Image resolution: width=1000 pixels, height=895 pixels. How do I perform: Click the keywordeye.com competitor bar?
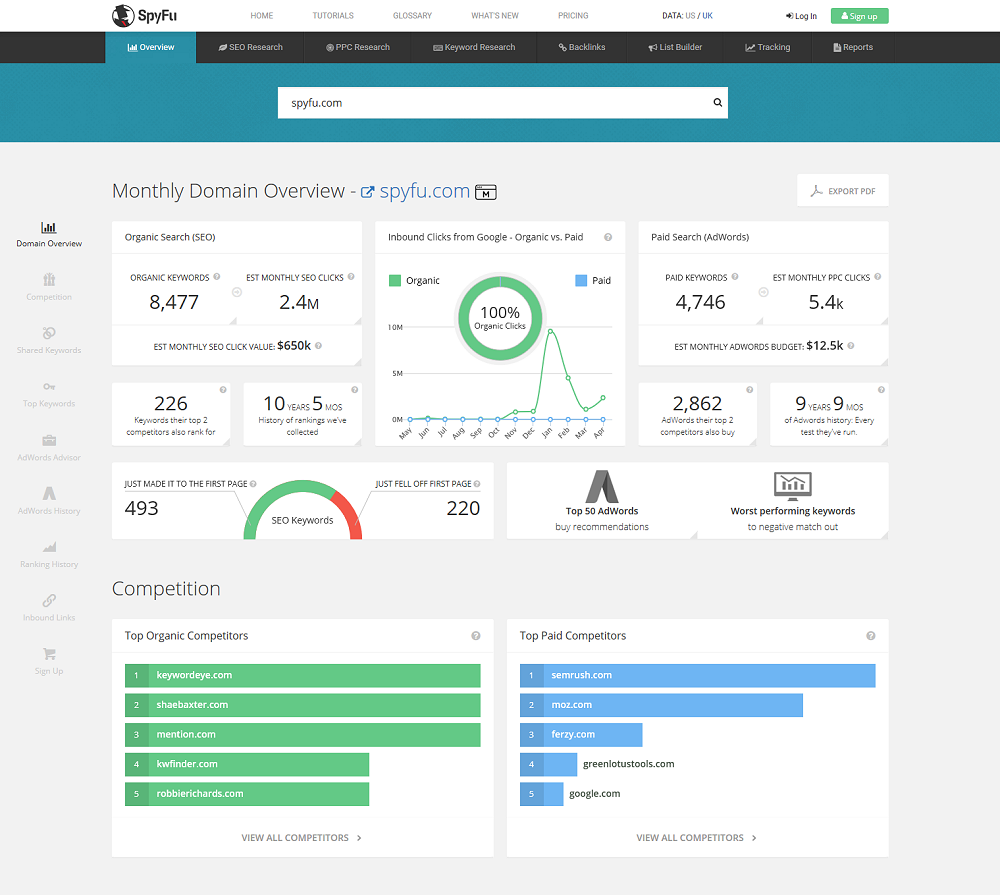[x=302, y=676]
